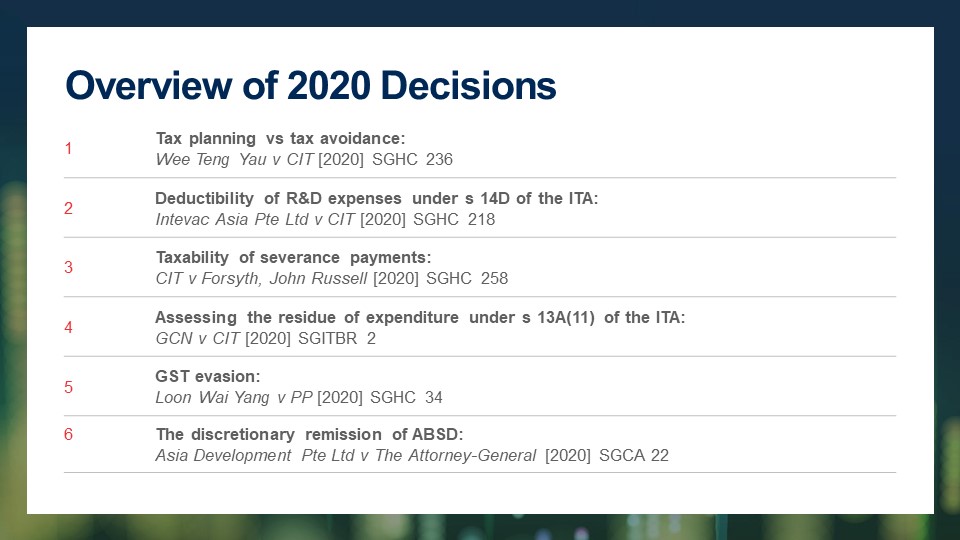Click the GCN v CIT citation
Viewport: 960px width, 540px height.
(x=265, y=338)
